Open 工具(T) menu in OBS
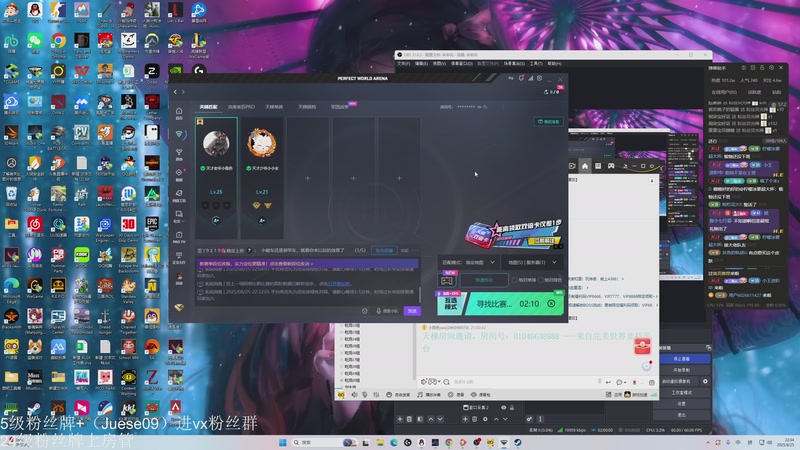The width and height of the screenshot is (800, 450). pos(536,63)
